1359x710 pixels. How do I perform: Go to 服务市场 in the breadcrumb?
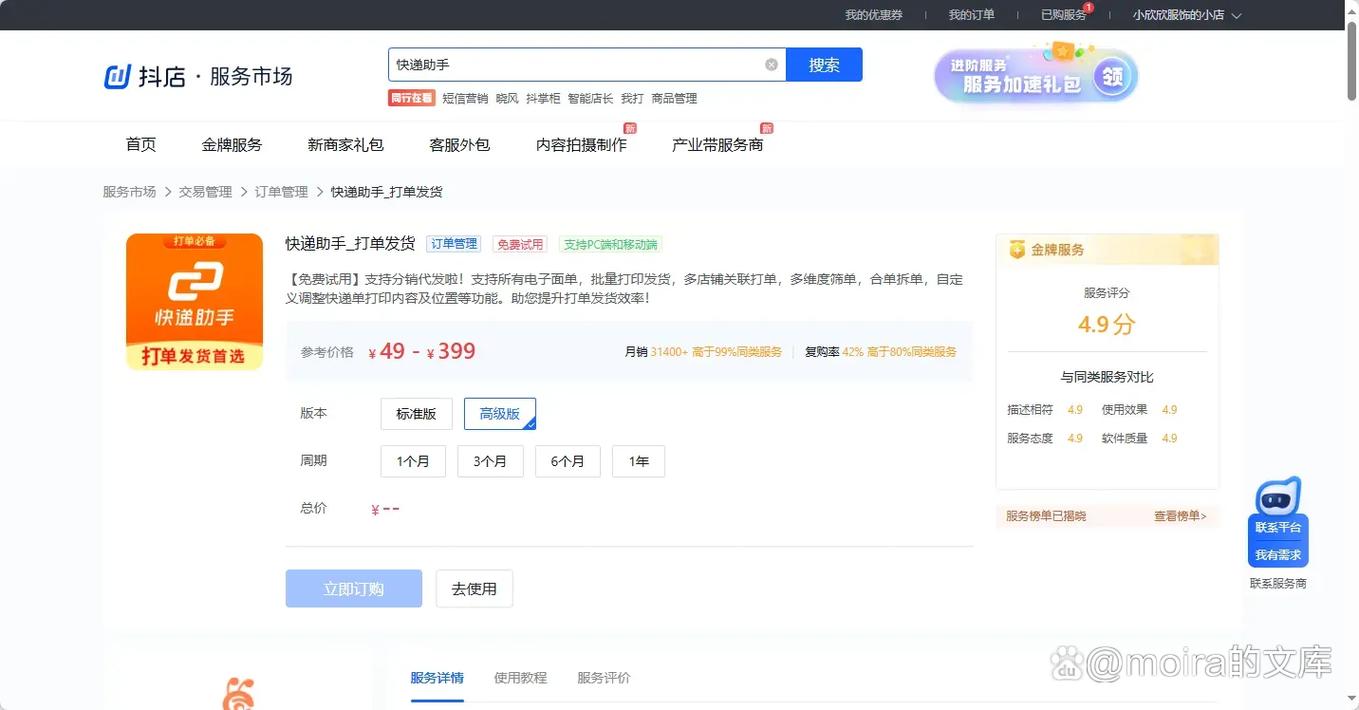tap(129, 192)
